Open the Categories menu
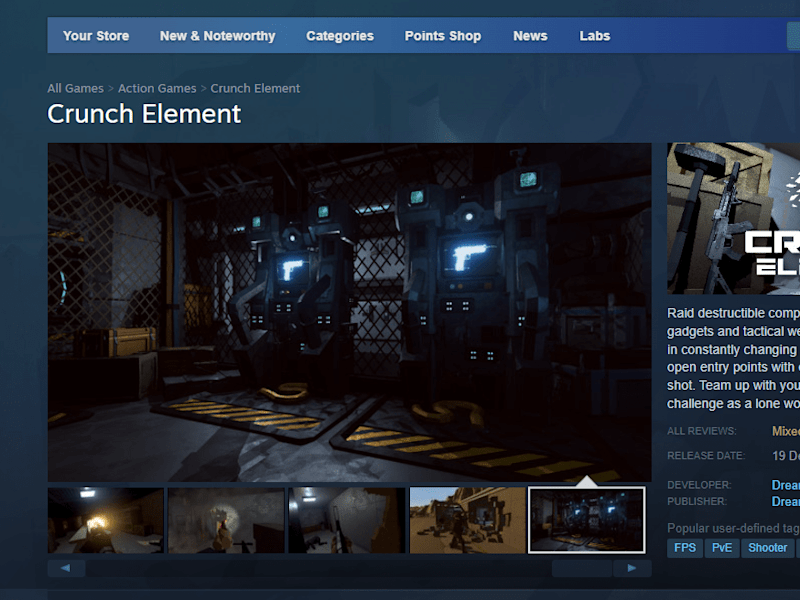The height and width of the screenshot is (600, 800). pos(340,36)
